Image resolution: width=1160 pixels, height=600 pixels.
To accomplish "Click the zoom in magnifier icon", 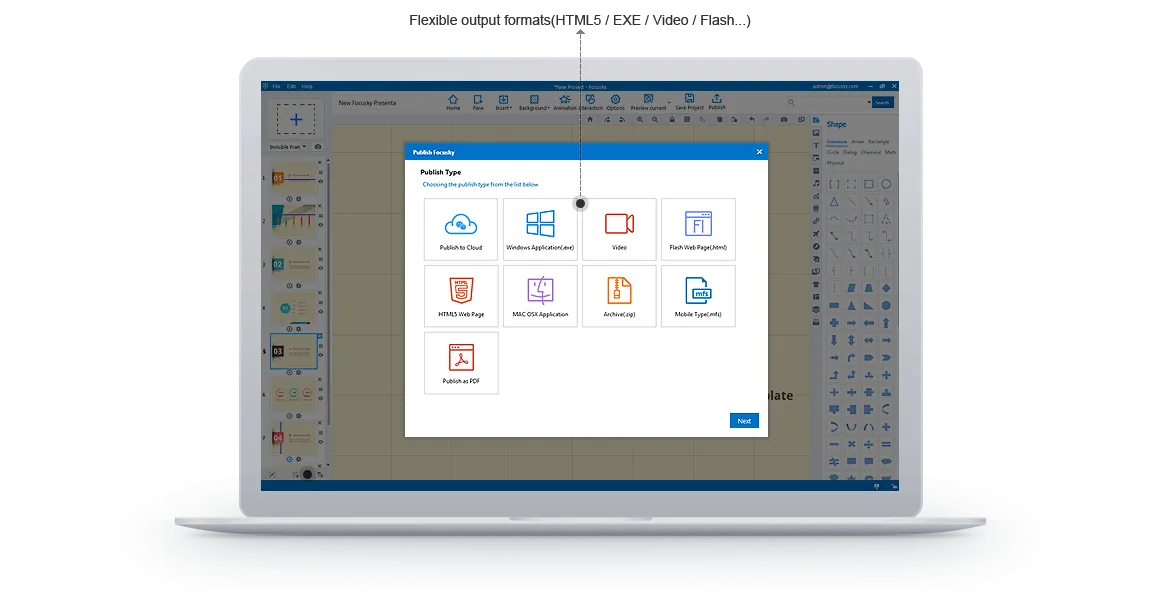I will pos(640,119).
